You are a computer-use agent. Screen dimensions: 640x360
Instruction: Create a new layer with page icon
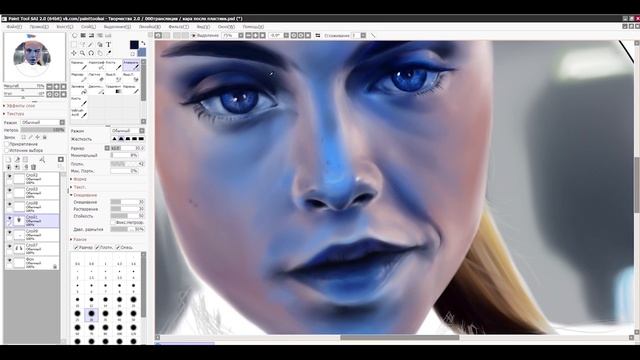pos(9,160)
